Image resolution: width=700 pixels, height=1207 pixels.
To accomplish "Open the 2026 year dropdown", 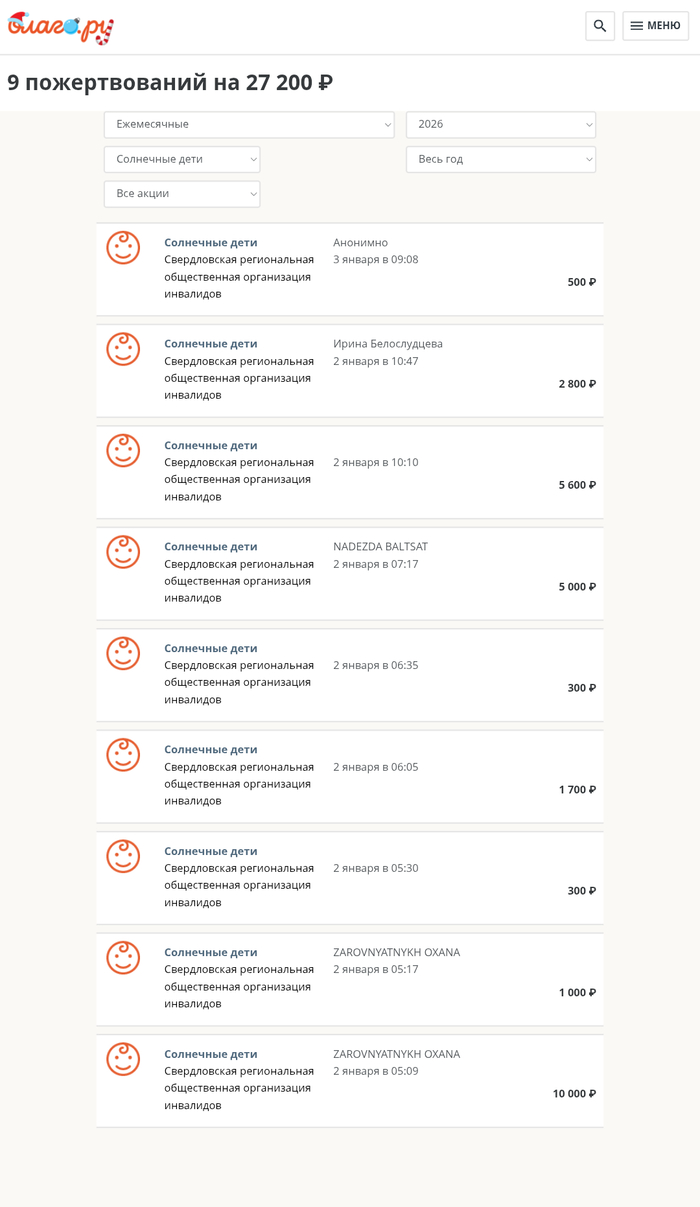I will [500, 124].
